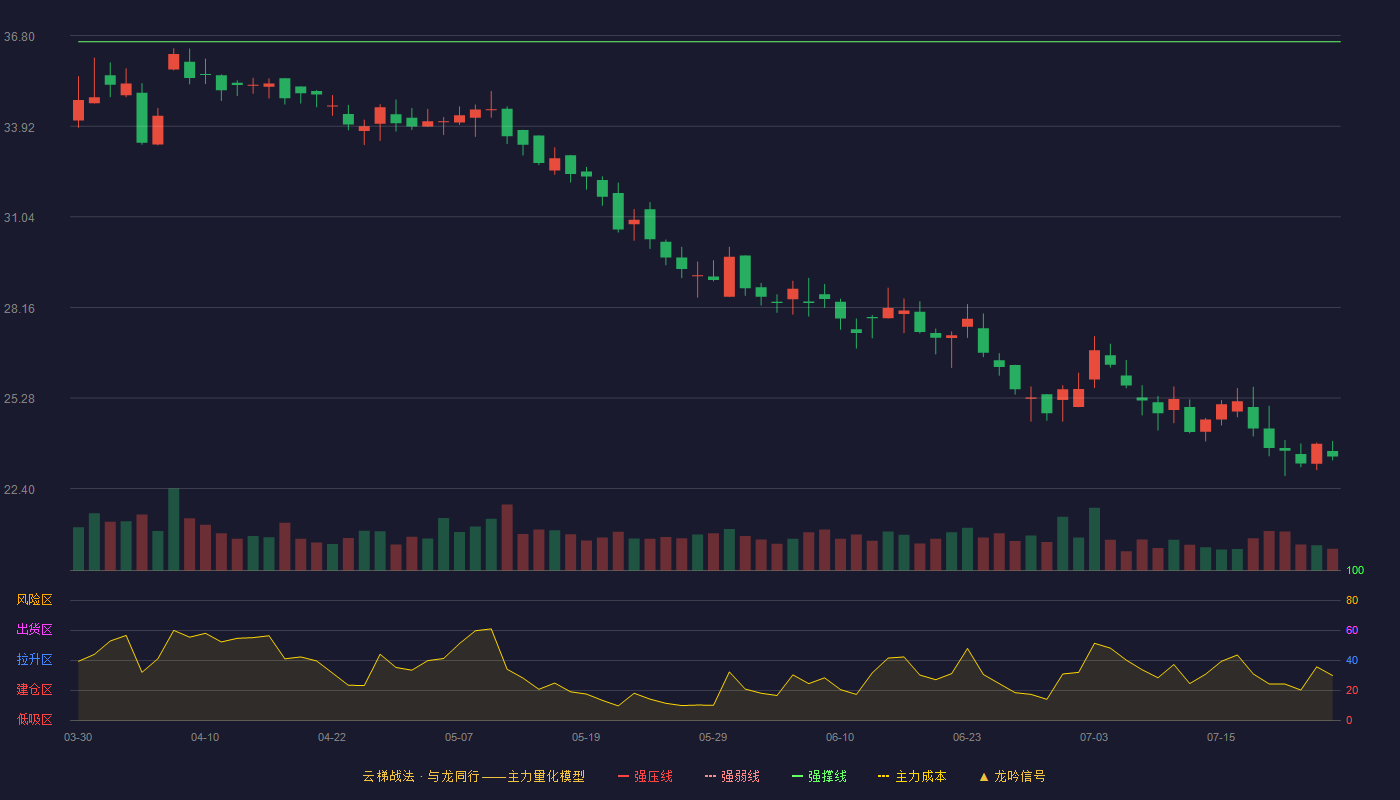Click the orange 80 value on the right axis

click(1352, 600)
